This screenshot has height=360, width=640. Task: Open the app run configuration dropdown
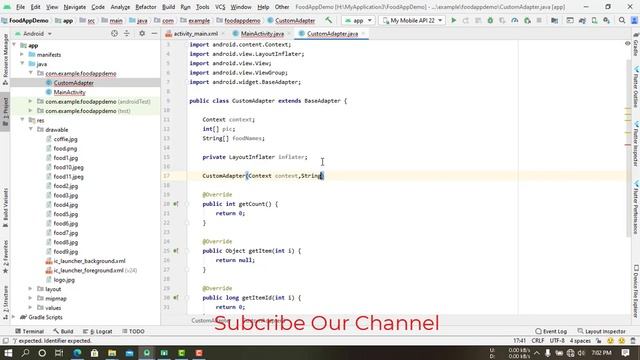tap(358, 20)
